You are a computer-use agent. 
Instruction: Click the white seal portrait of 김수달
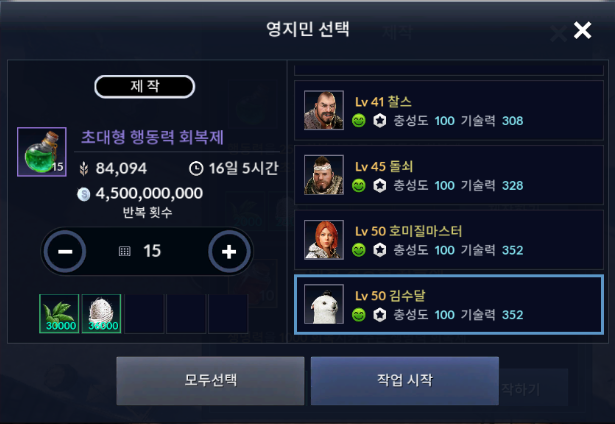(324, 304)
